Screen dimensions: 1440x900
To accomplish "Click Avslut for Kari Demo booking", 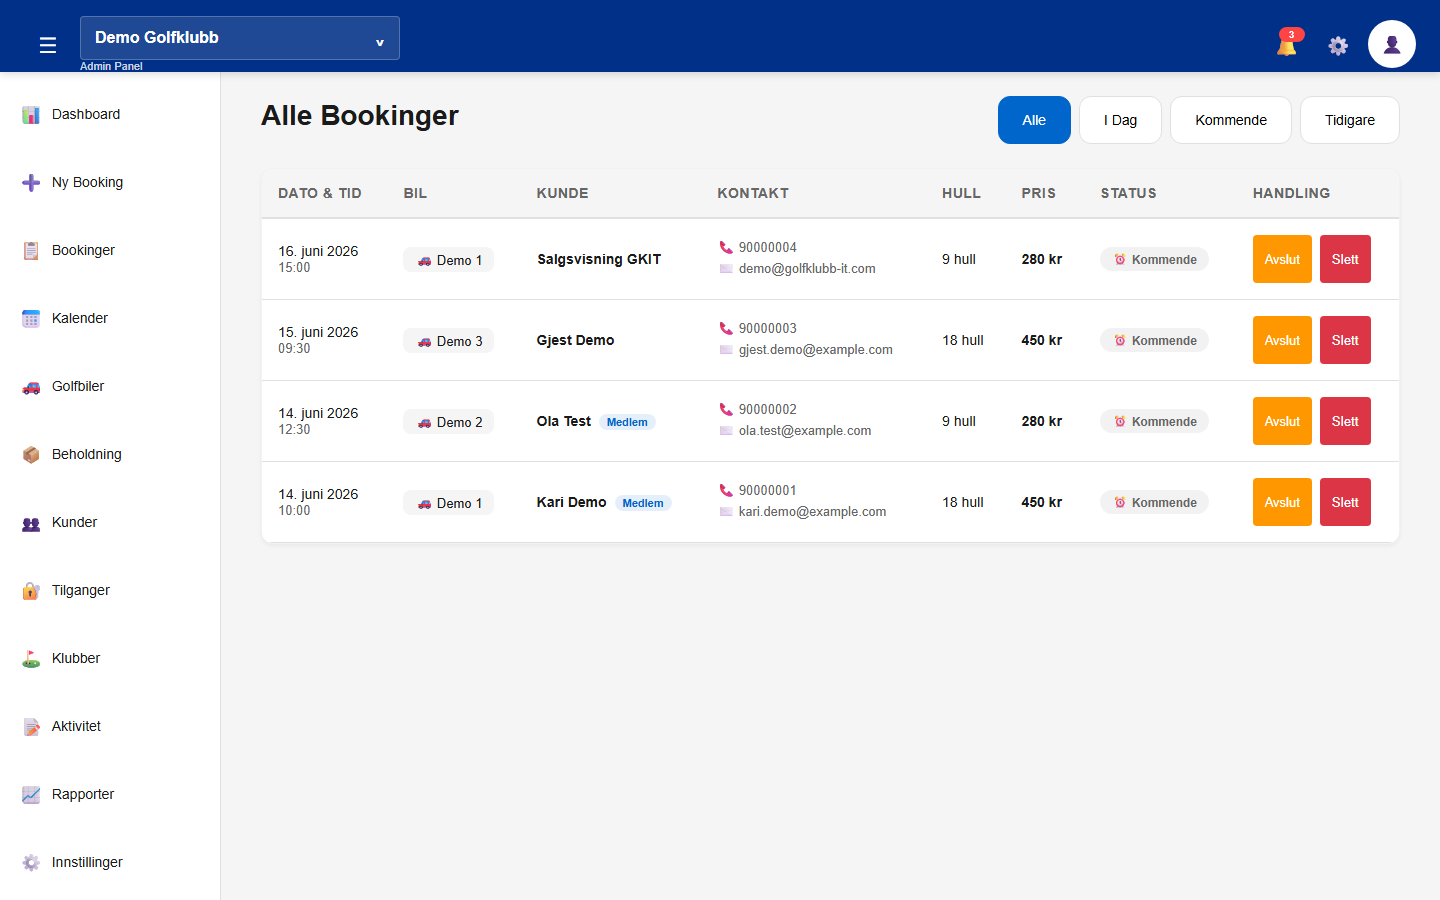I will click(x=1282, y=502).
